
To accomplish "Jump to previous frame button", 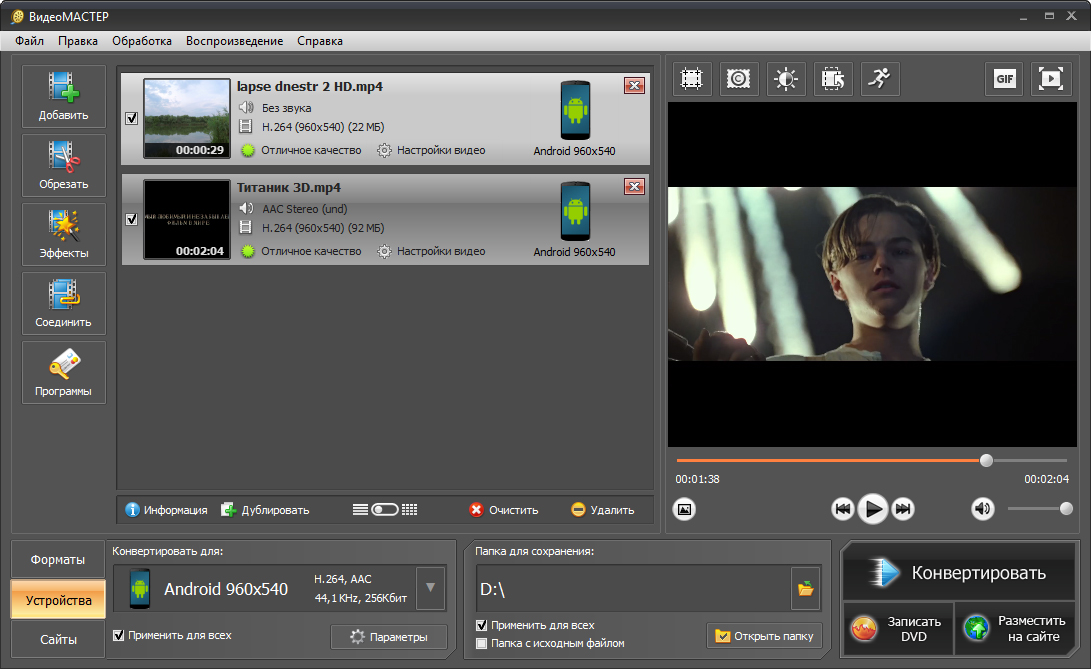I will point(843,510).
